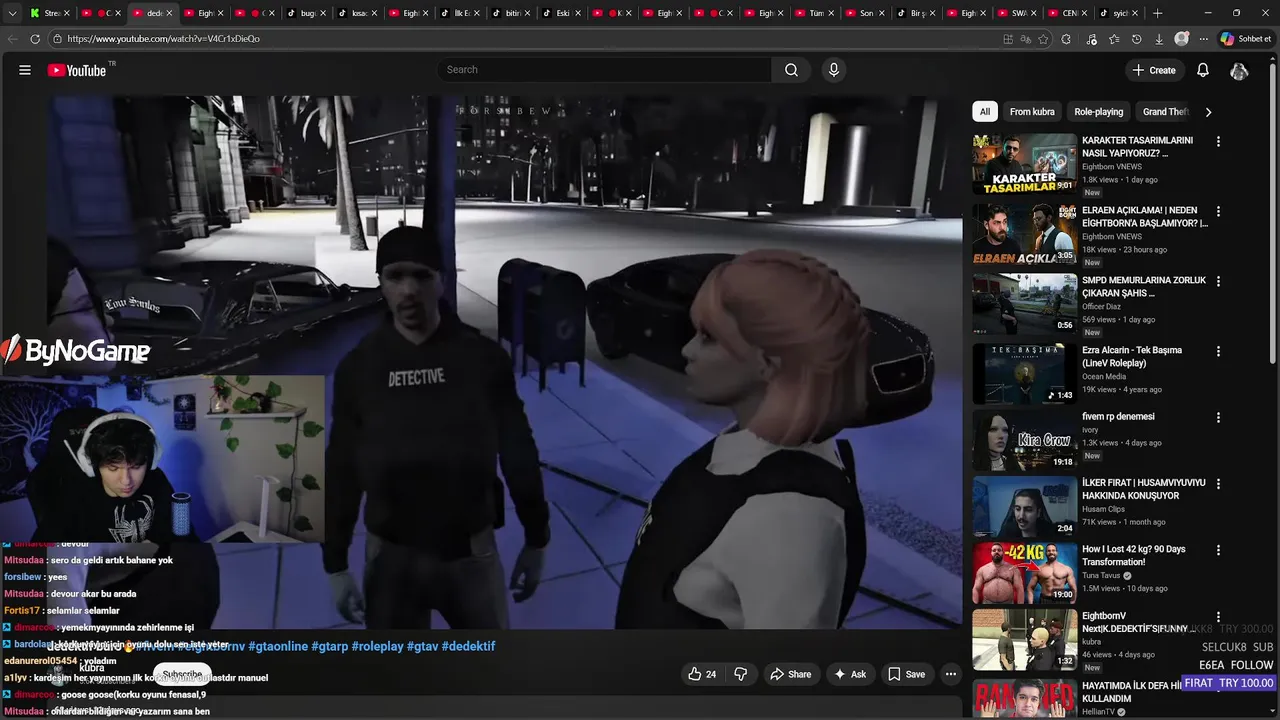Open menu for SMPD MEMURLARINA video

click(1218, 282)
